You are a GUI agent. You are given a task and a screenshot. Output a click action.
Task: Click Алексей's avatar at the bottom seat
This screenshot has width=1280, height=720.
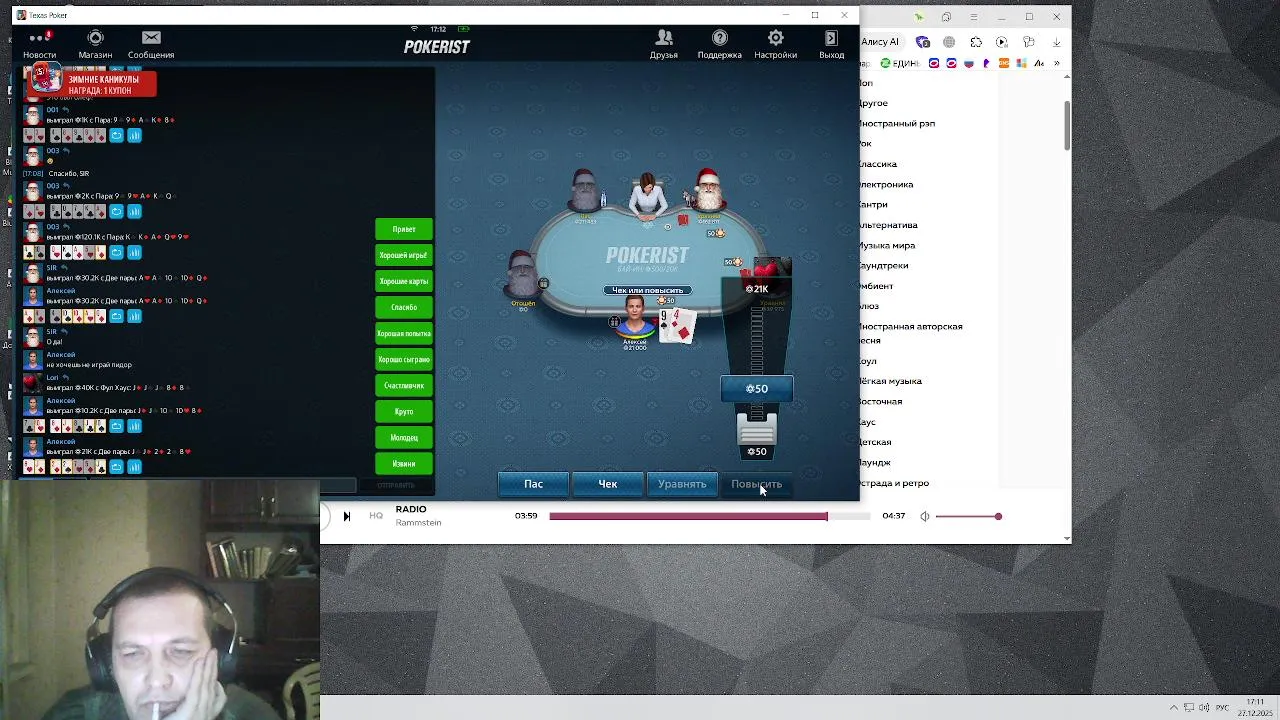click(x=634, y=319)
